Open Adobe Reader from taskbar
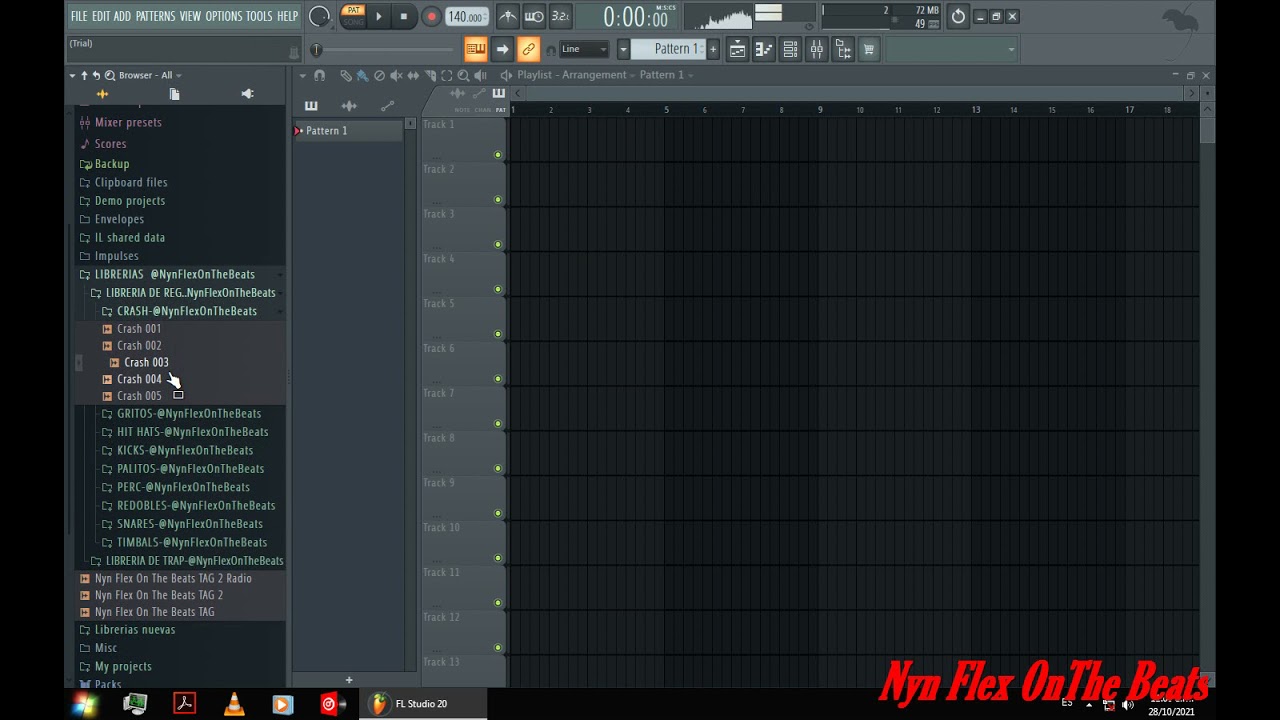 (x=184, y=704)
